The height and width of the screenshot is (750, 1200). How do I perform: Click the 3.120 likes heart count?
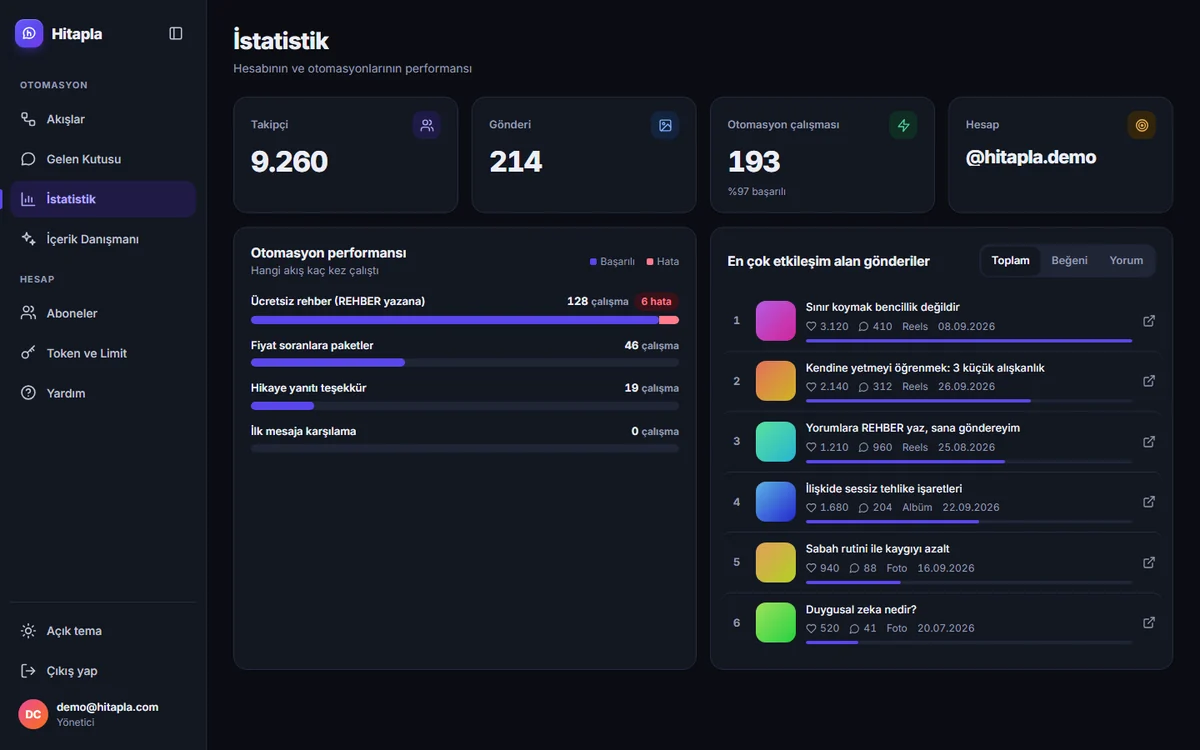(x=827, y=326)
